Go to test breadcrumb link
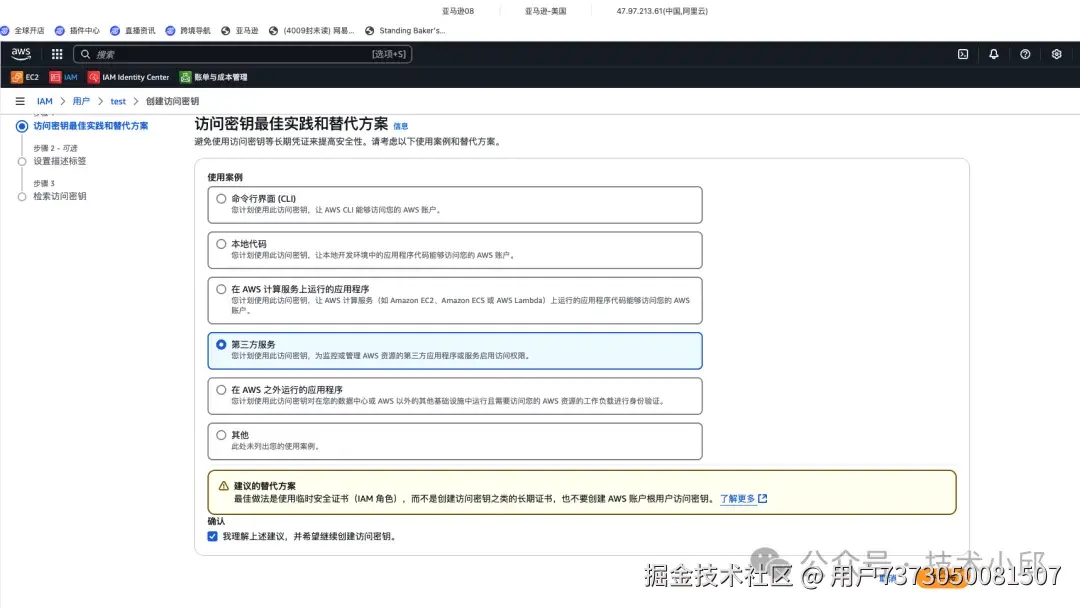This screenshot has height=608, width=1080. click(x=118, y=101)
